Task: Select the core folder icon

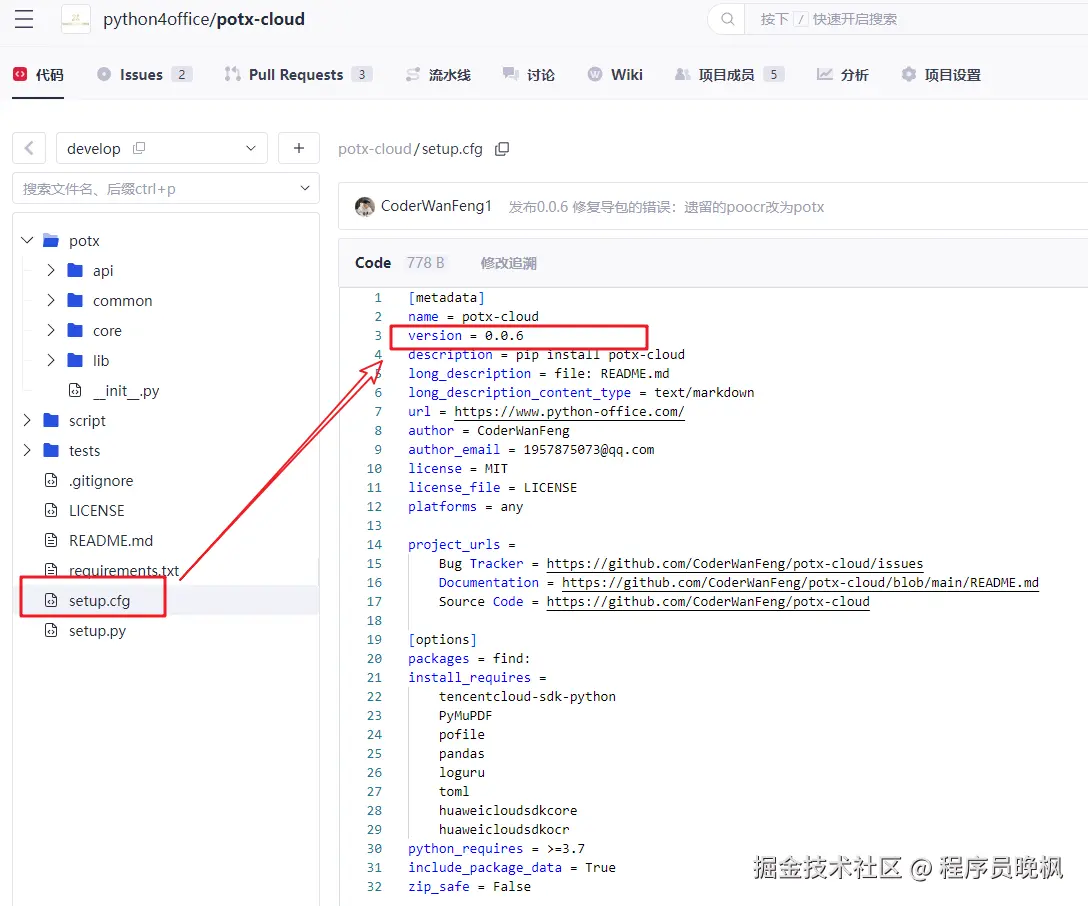Action: click(75, 330)
